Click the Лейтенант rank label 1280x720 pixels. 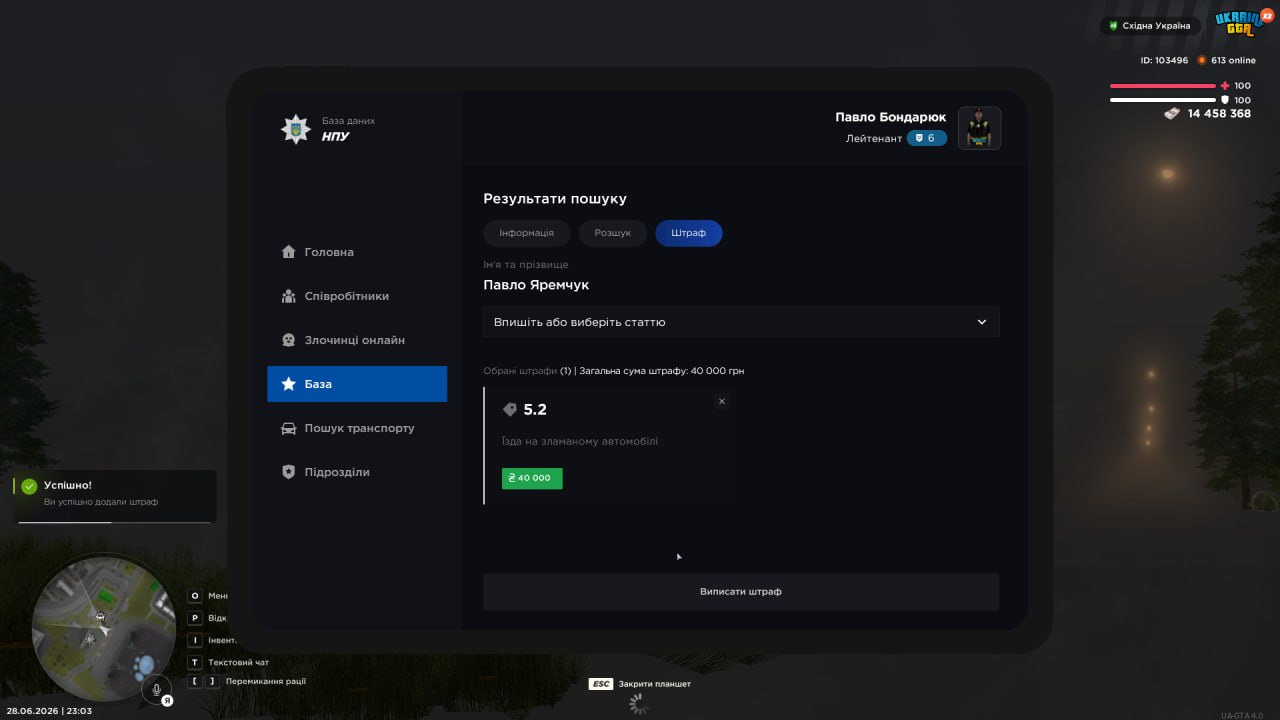[x=874, y=139]
